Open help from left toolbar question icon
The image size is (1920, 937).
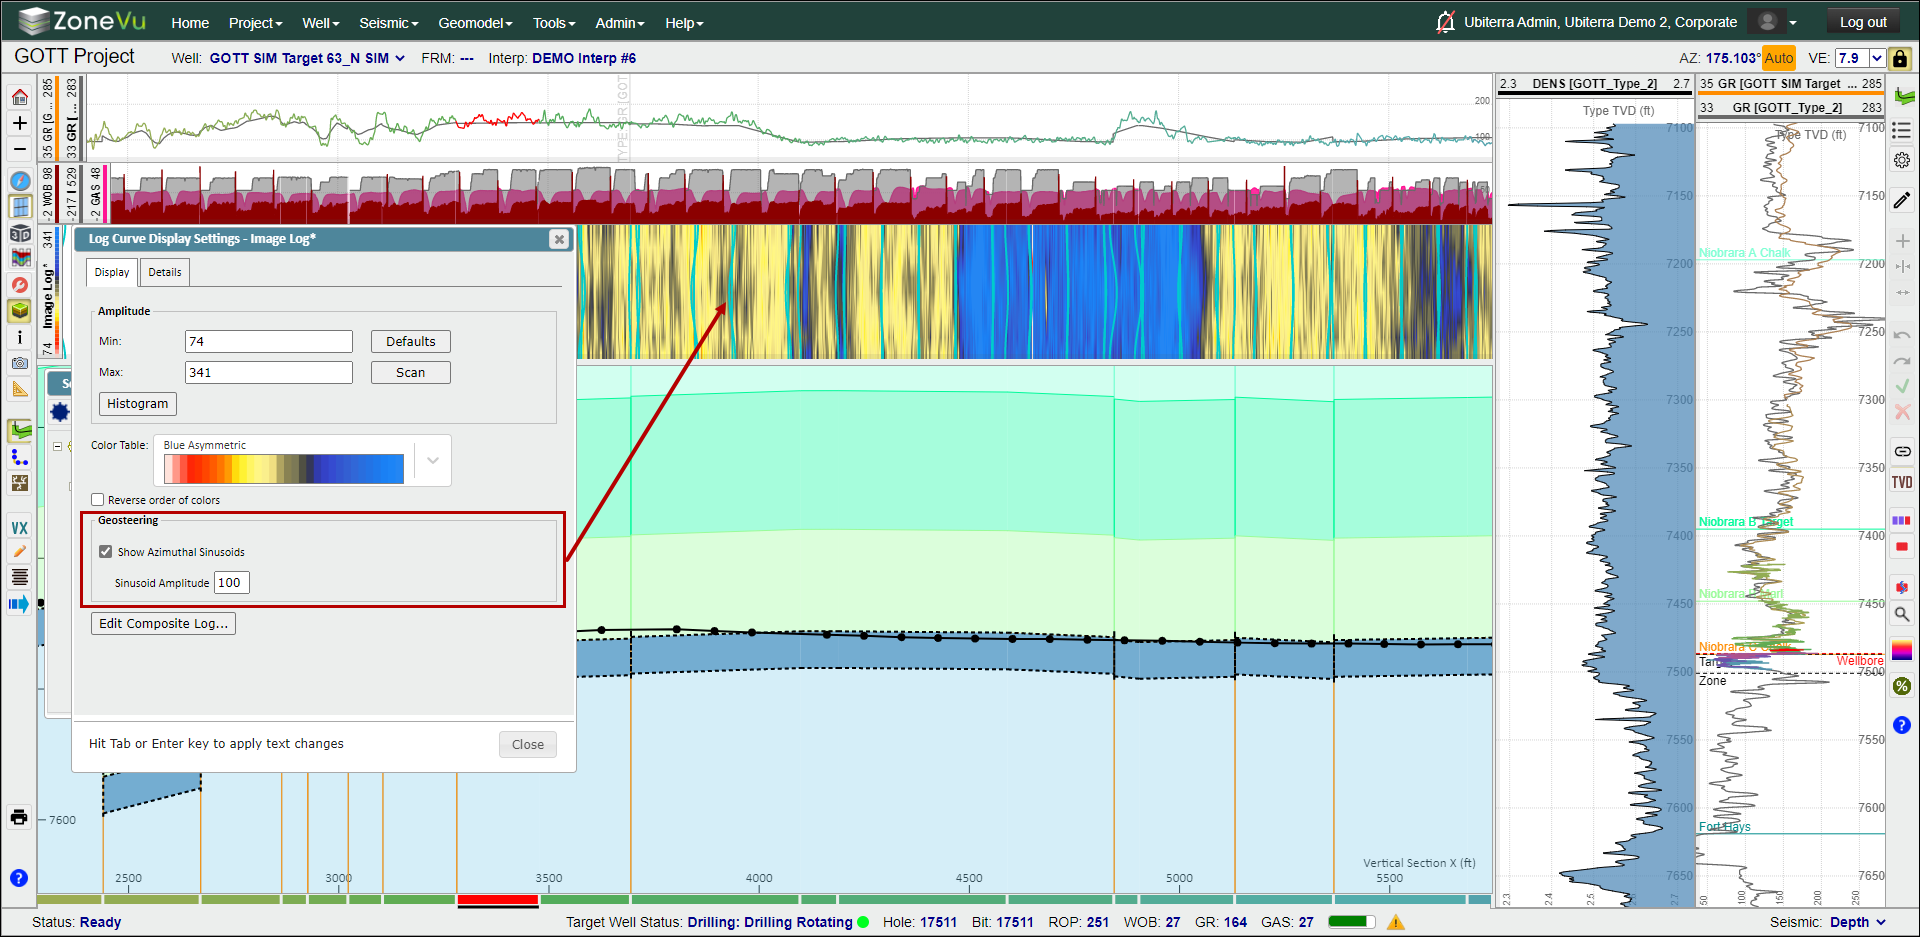tap(19, 878)
